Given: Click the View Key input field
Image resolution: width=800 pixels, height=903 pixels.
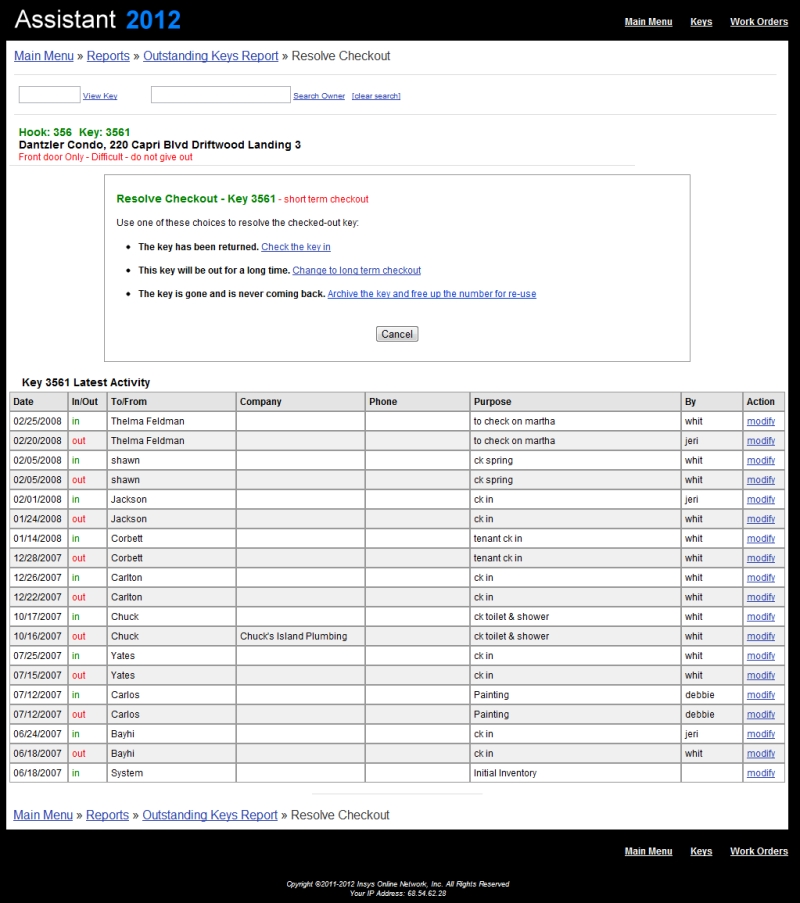Looking at the screenshot, I should [x=49, y=95].
